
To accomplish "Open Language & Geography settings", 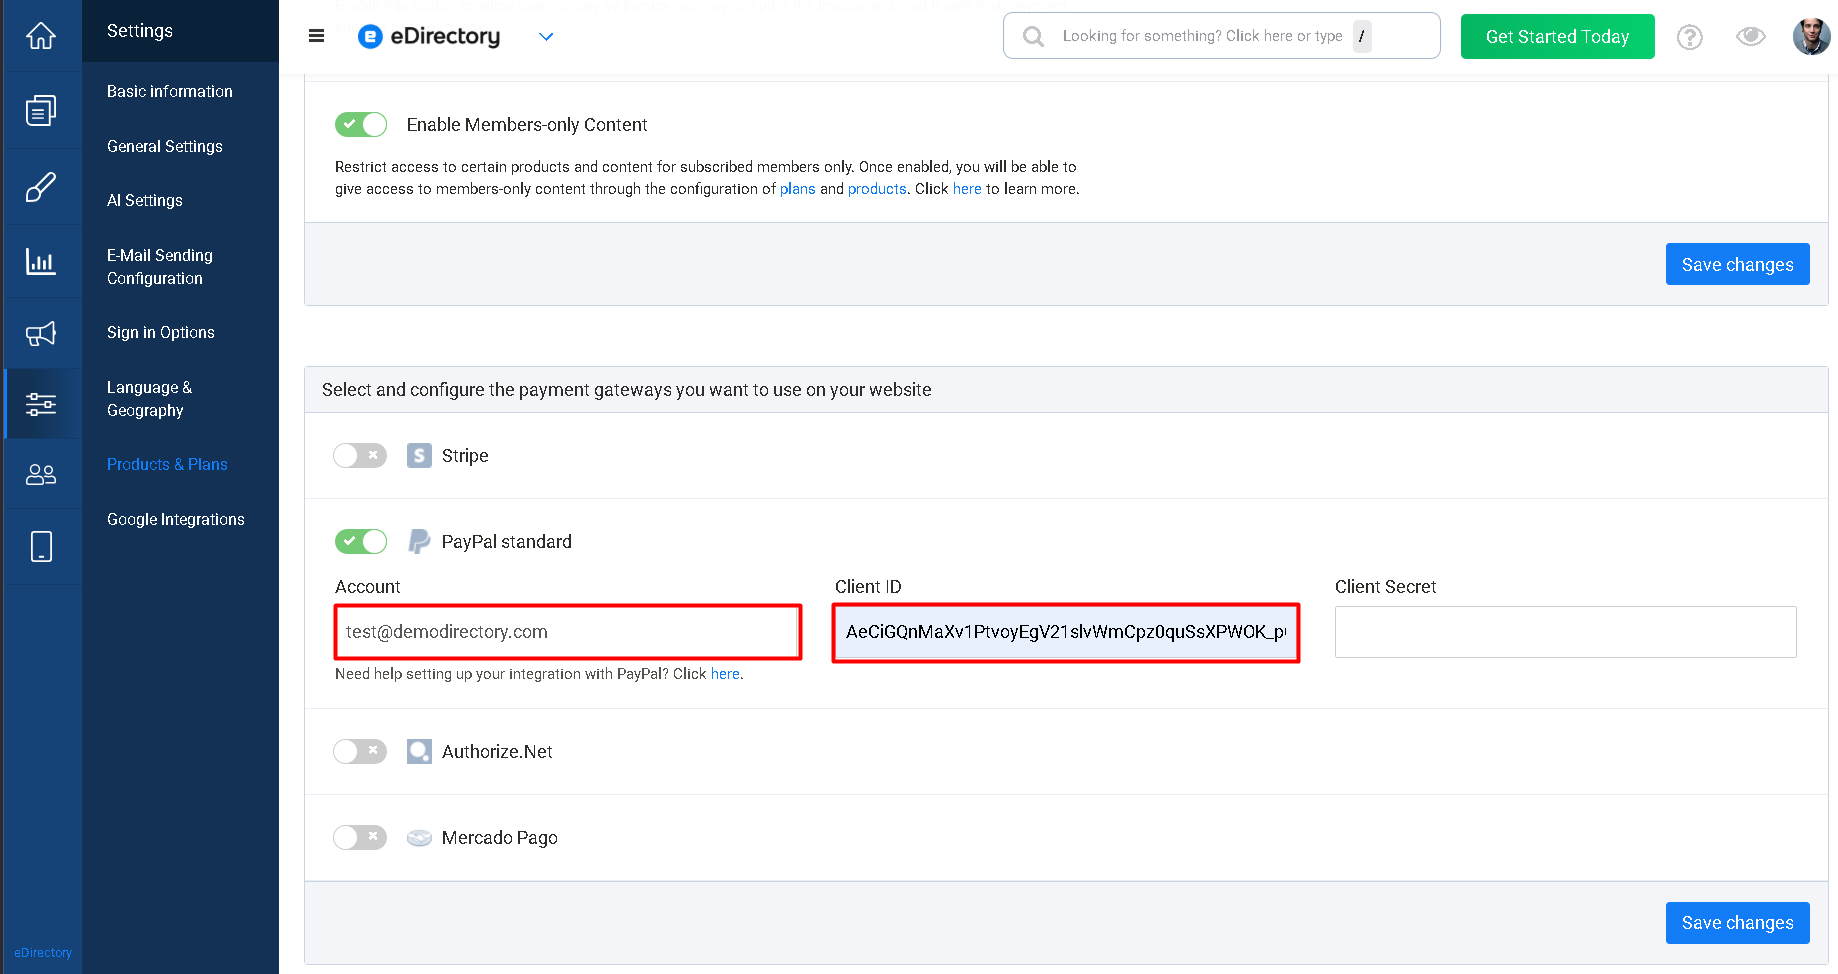I will [150, 399].
